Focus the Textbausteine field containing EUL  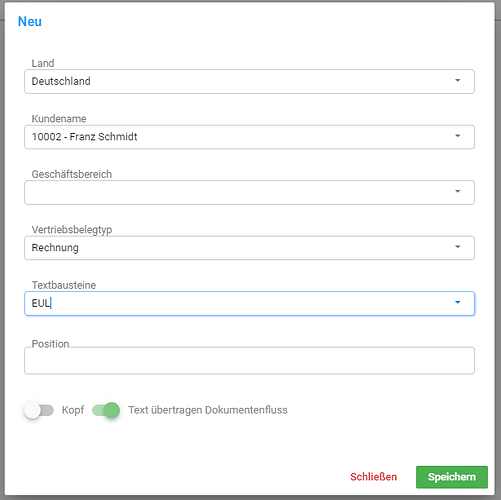point(249,303)
